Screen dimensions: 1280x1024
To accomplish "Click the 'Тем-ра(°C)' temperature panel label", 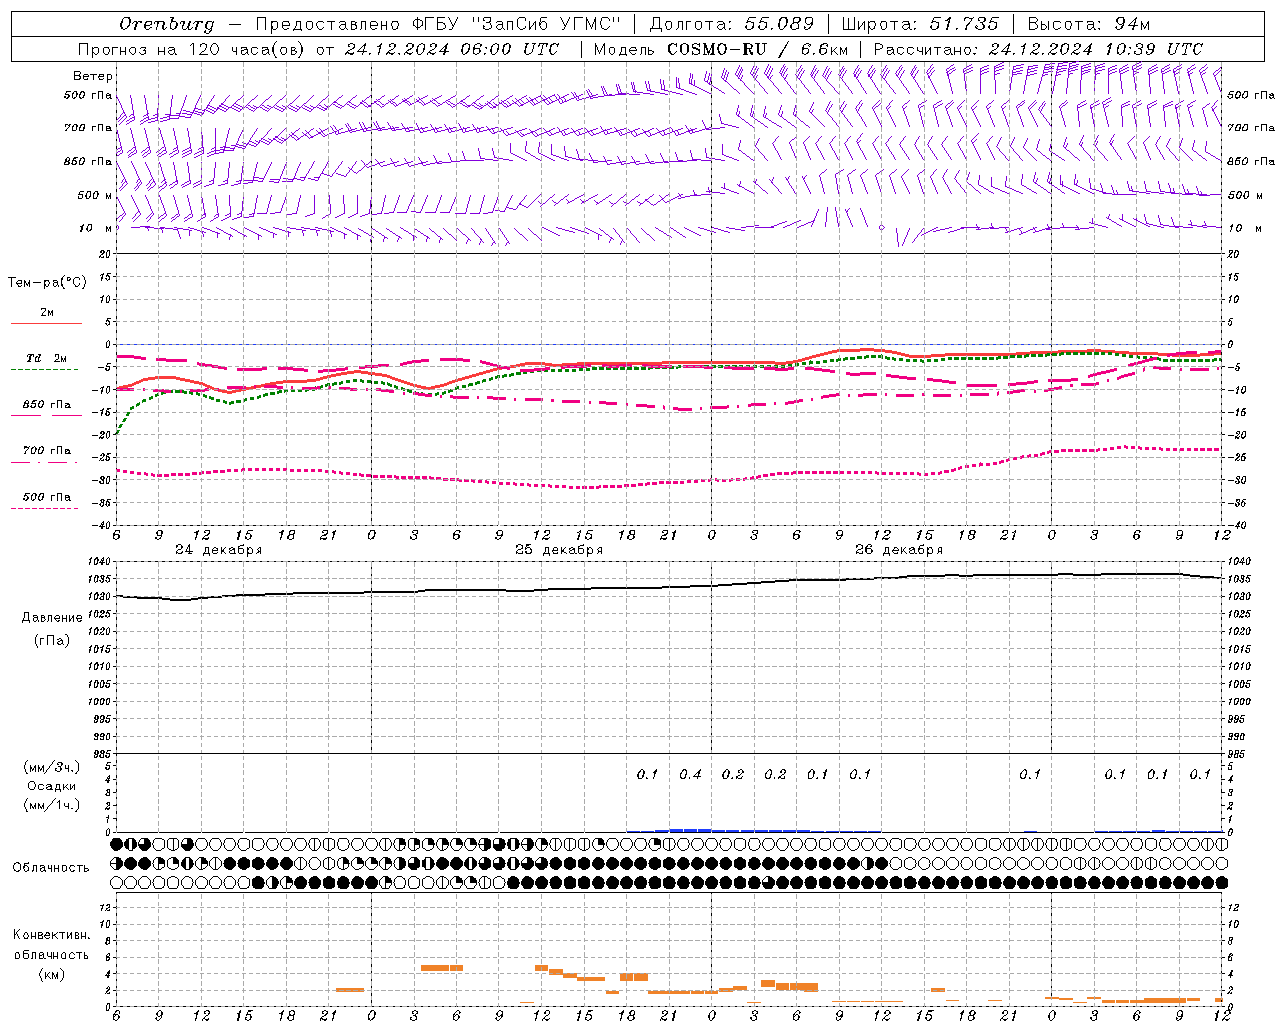I will pyautogui.click(x=47, y=283).
